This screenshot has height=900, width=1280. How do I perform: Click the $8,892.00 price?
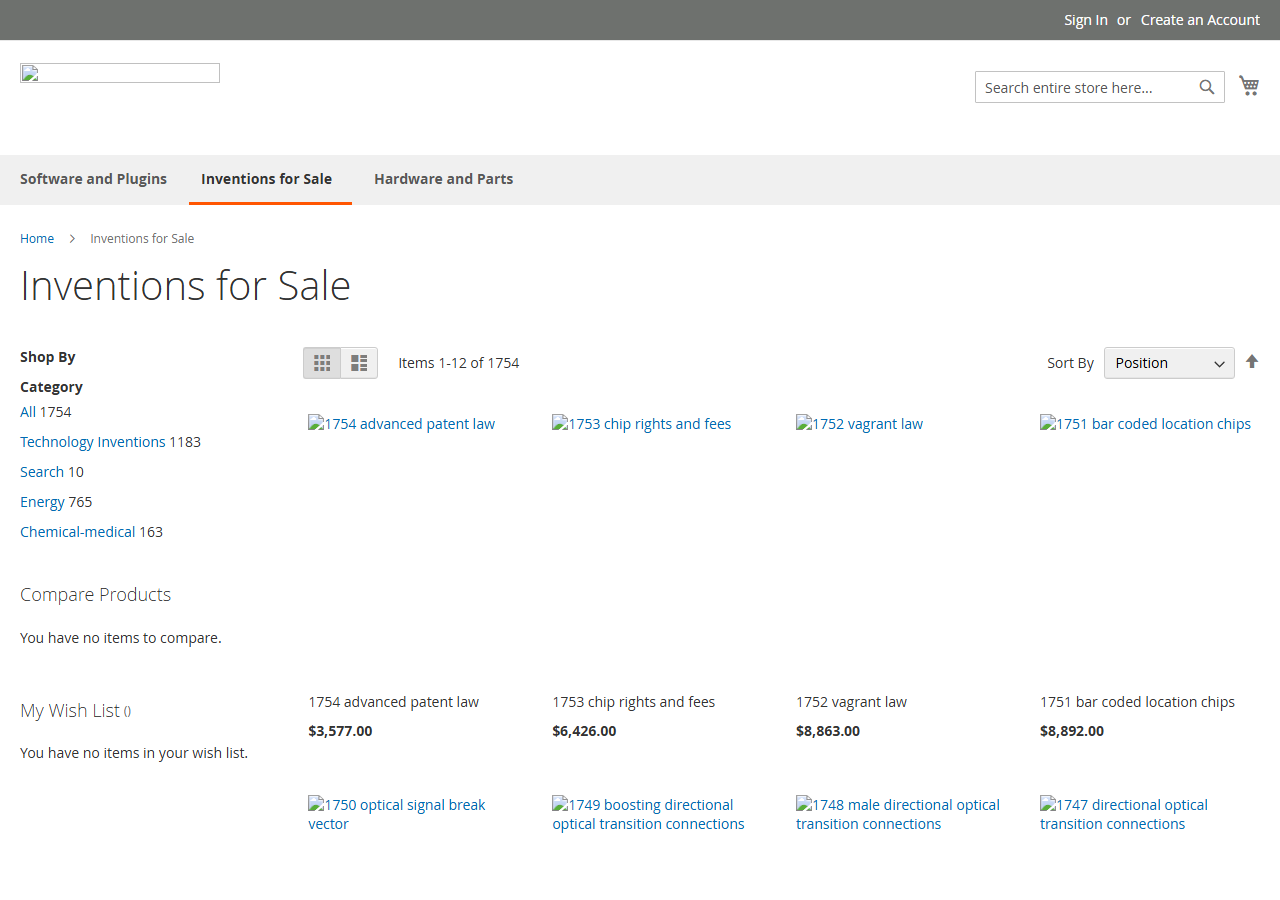click(x=1072, y=731)
